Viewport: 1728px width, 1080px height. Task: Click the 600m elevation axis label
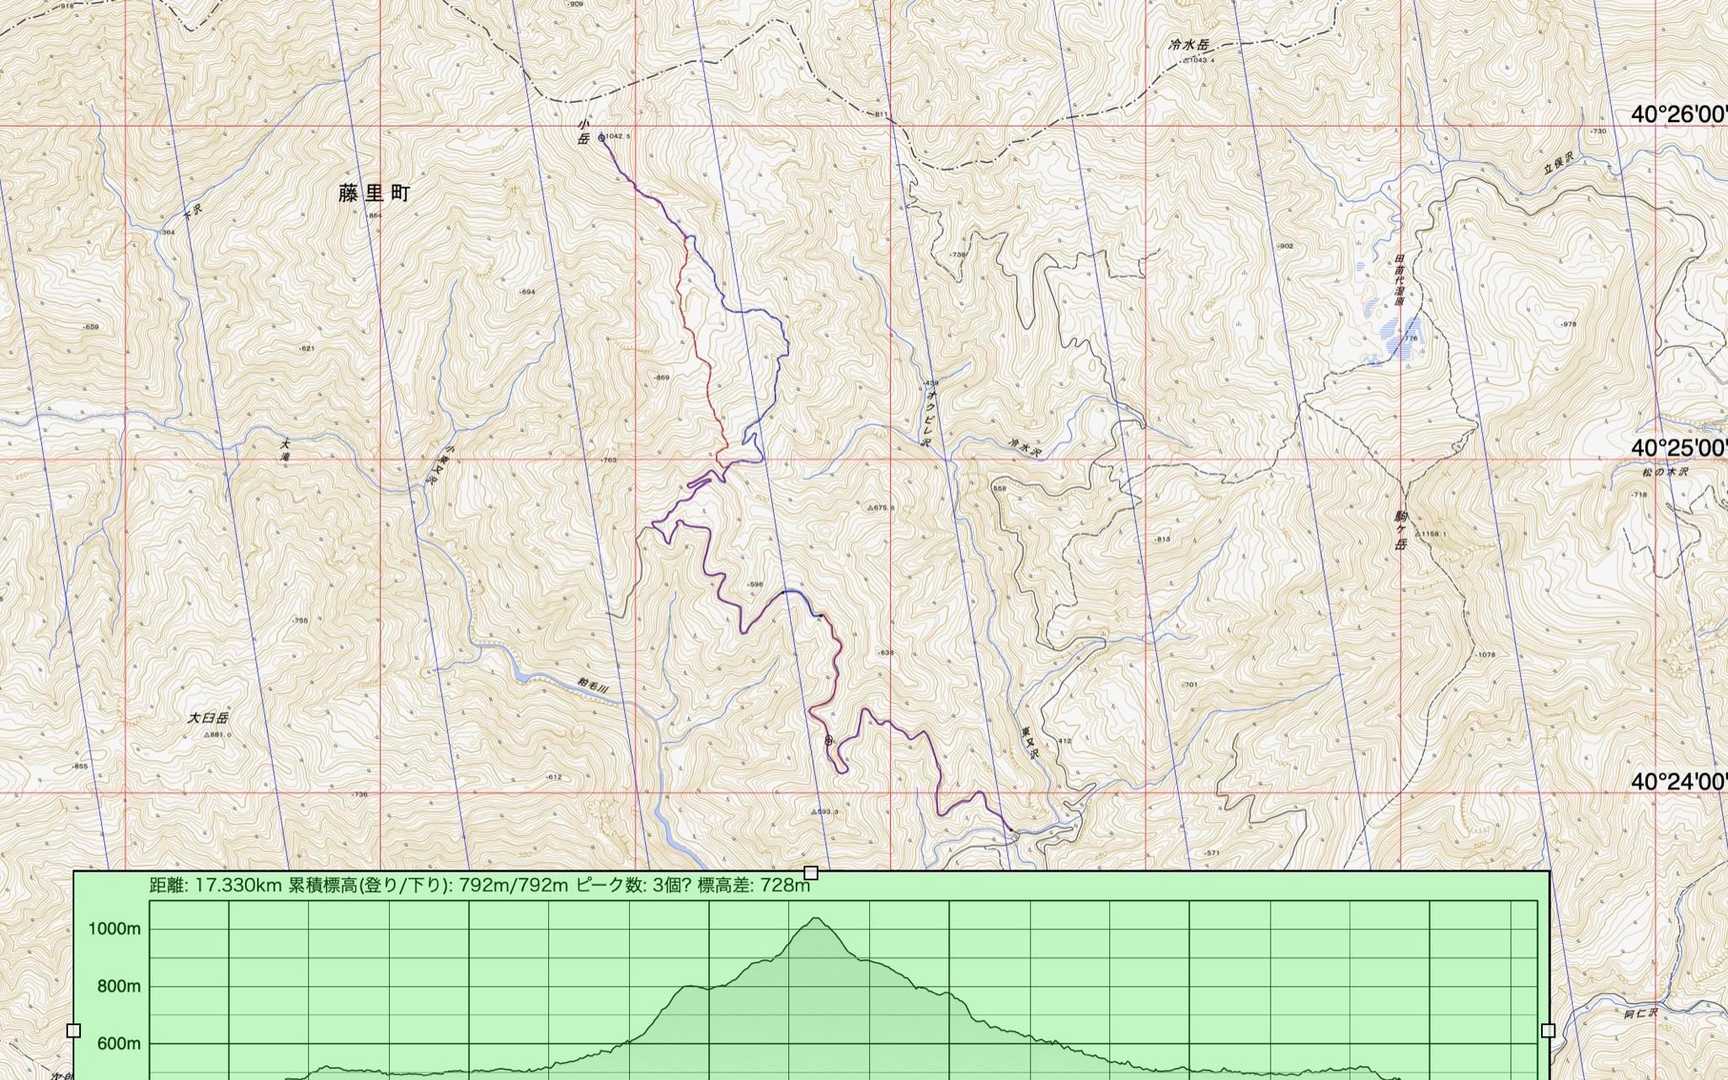119,1043
